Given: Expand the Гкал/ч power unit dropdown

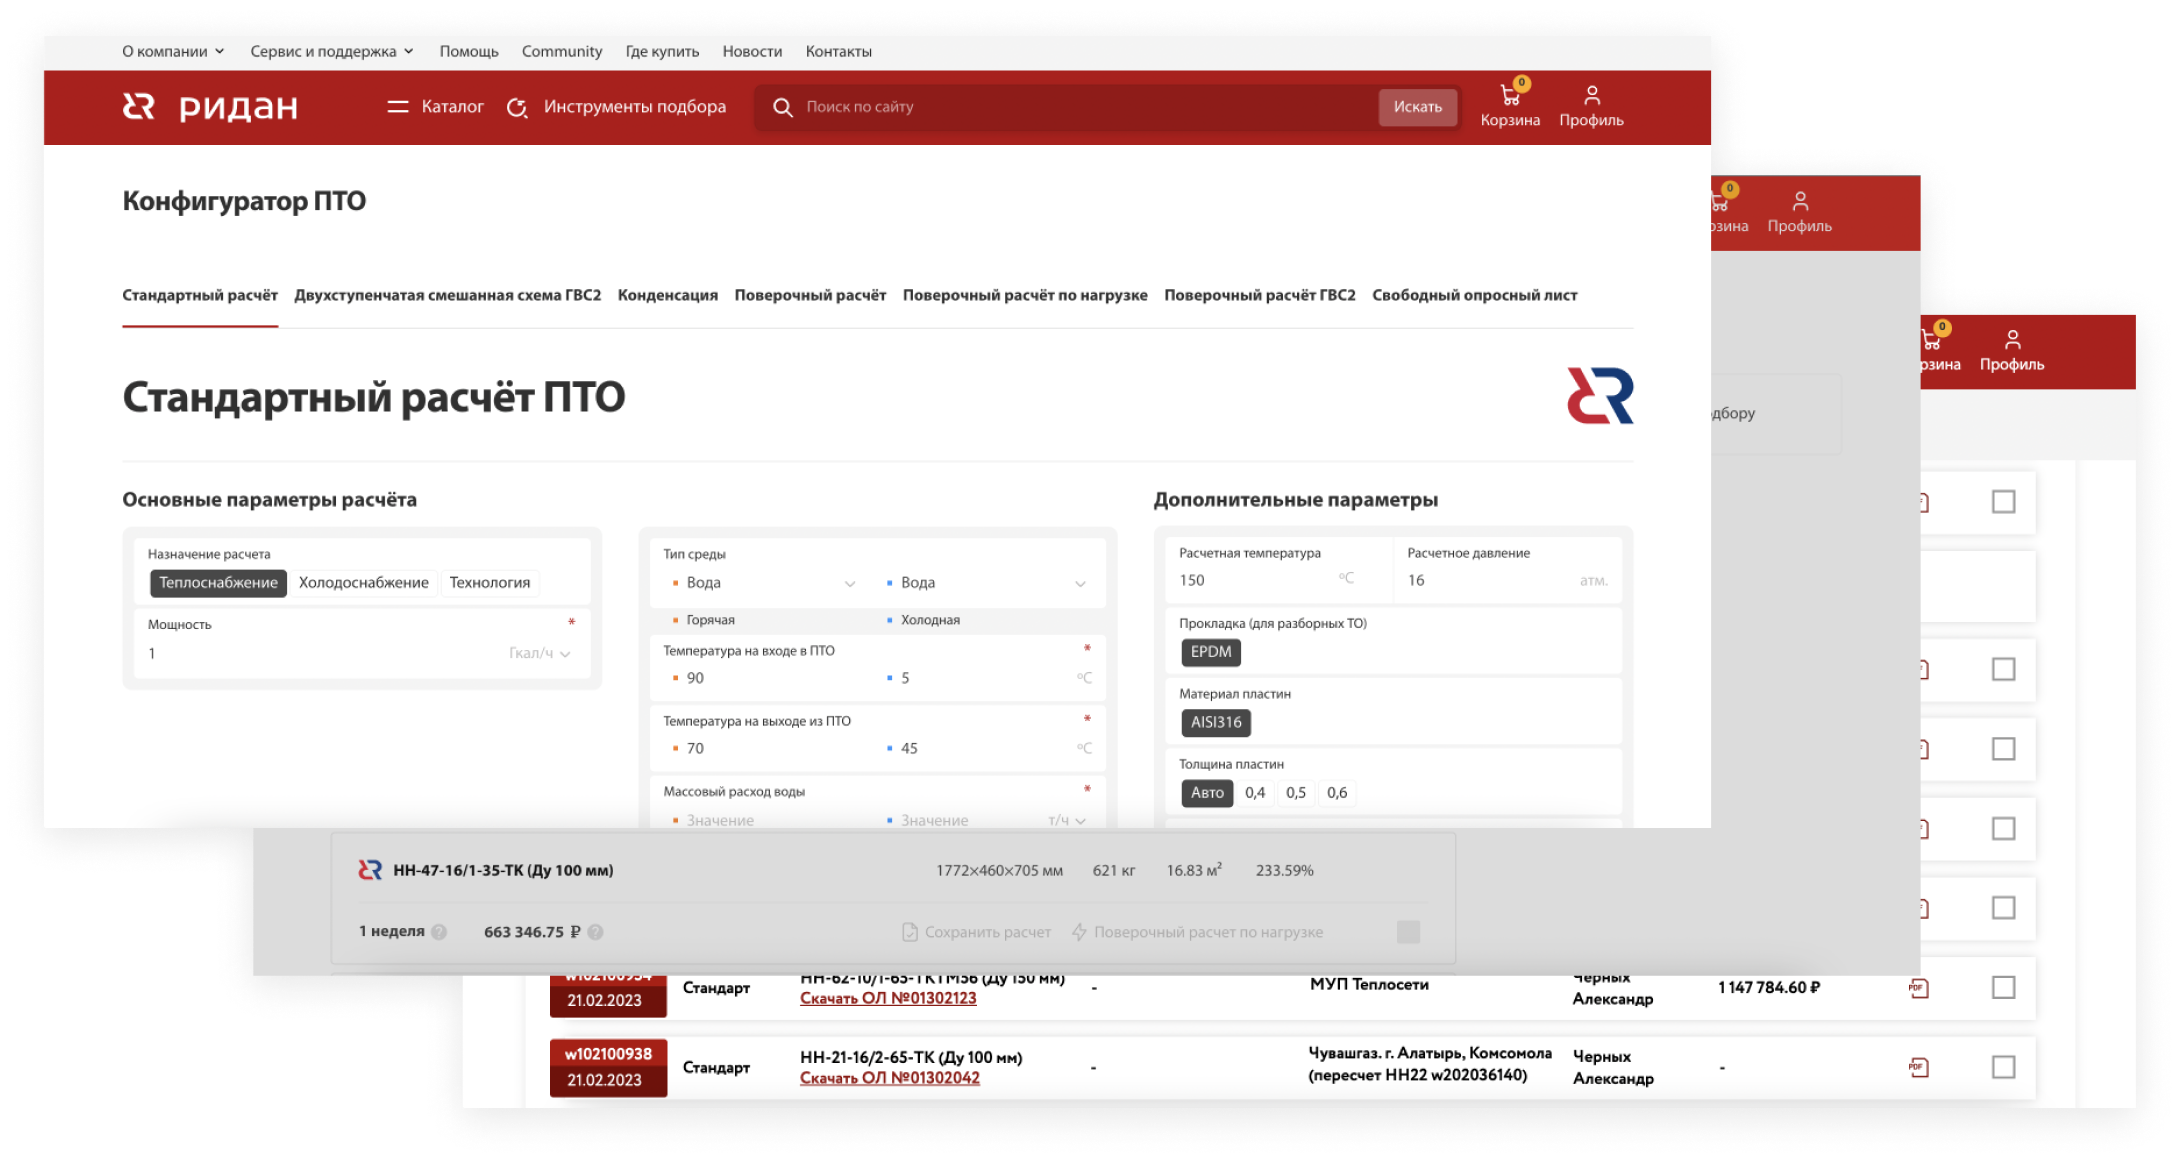Looking at the screenshot, I should point(540,653).
